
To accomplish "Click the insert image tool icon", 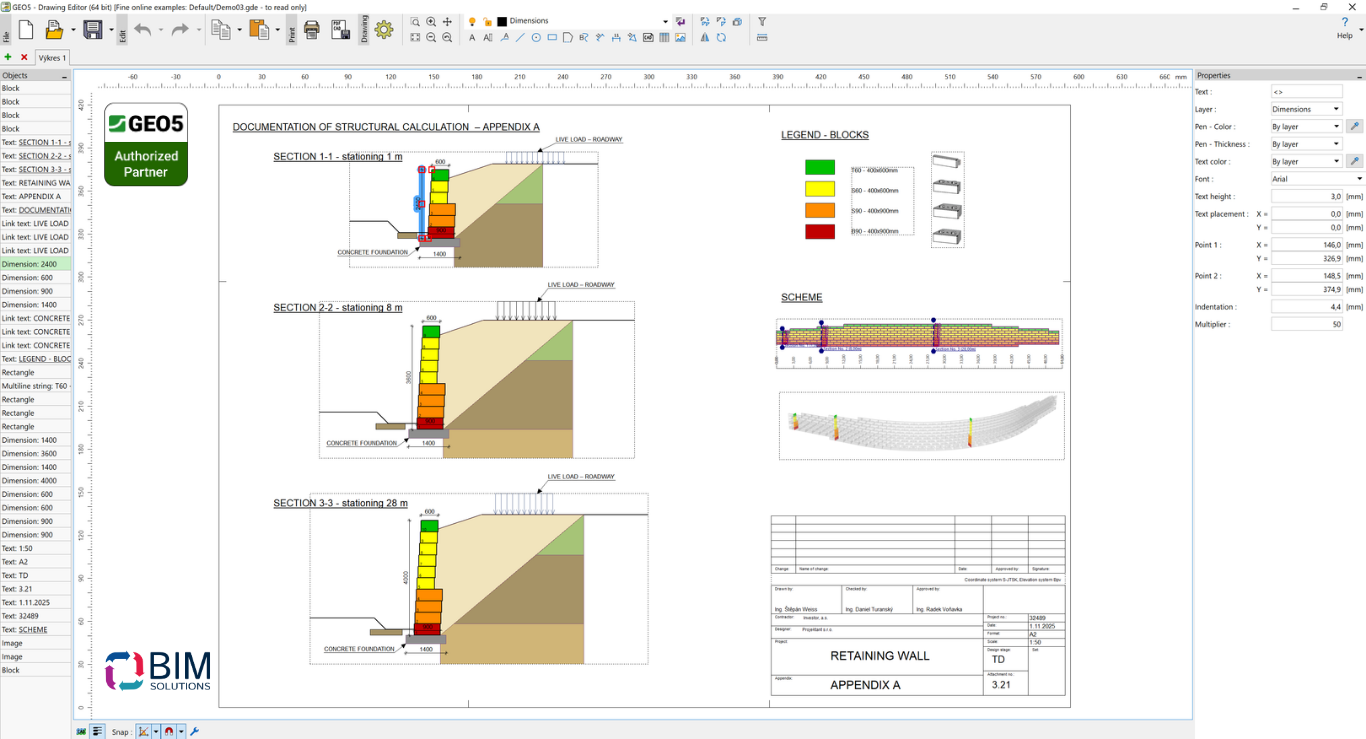I will click(x=680, y=38).
